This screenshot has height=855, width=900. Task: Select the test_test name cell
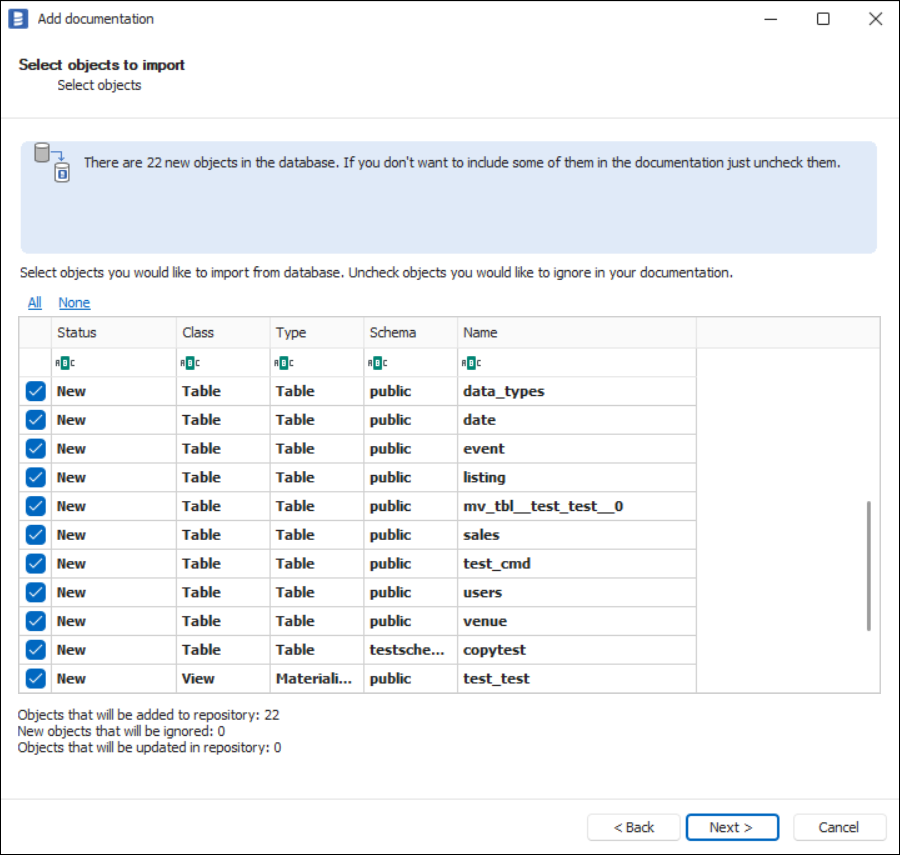577,678
